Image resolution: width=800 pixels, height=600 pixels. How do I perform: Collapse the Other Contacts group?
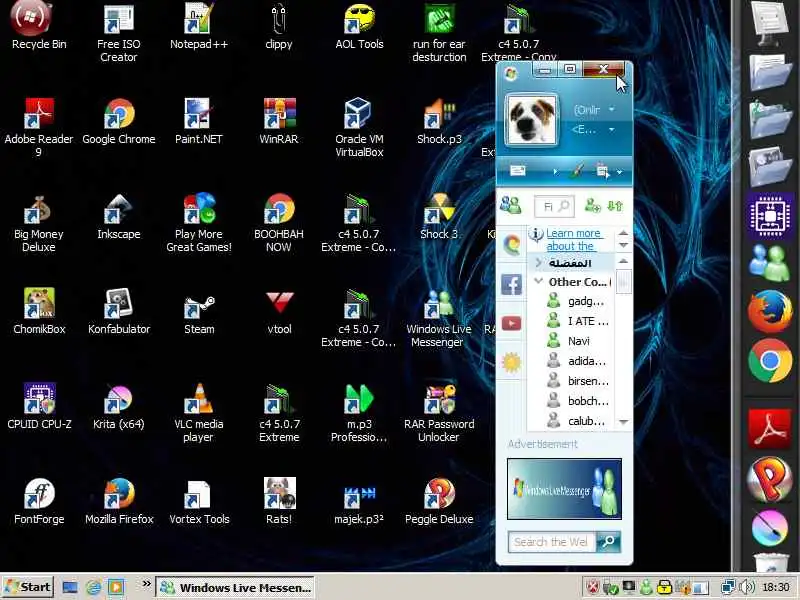click(538, 281)
